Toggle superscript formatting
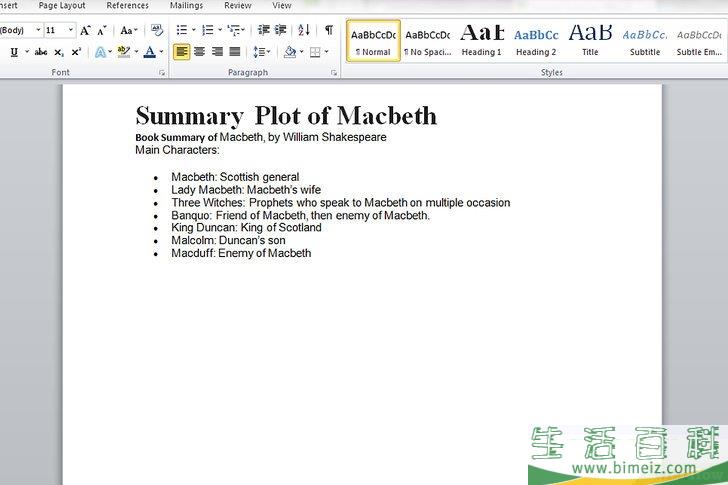728x485 pixels. (76, 52)
